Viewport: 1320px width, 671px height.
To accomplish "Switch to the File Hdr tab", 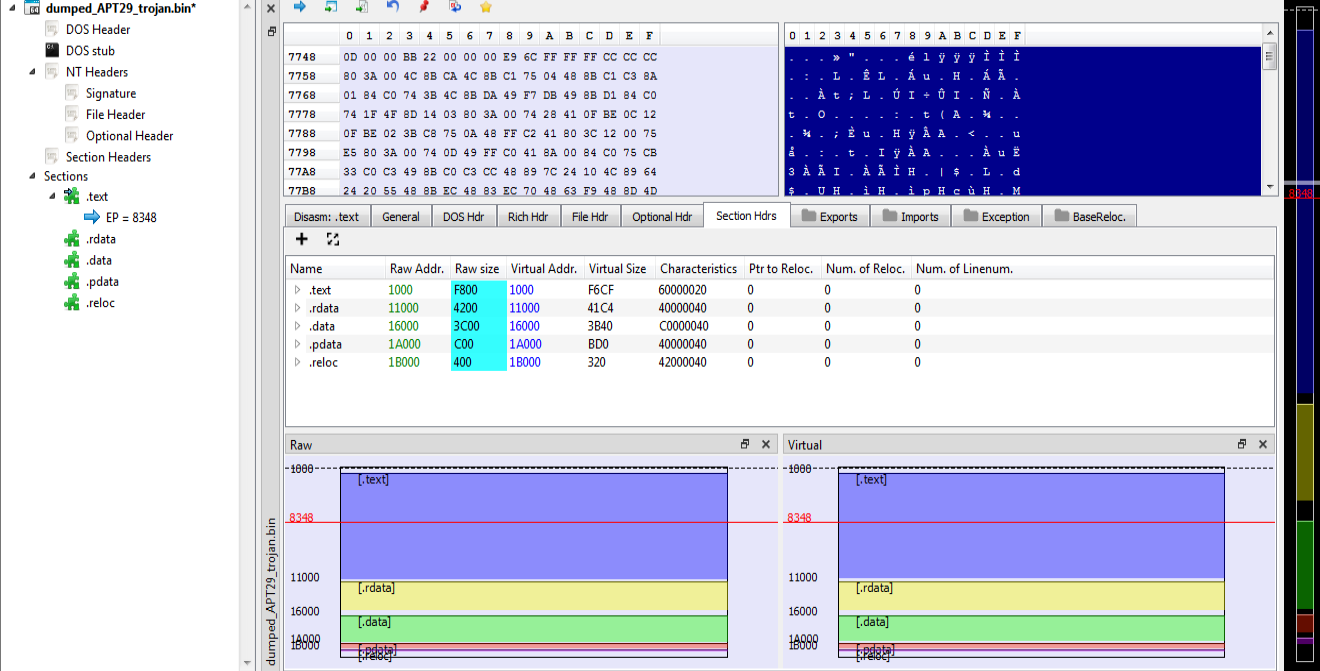I will 590,217.
